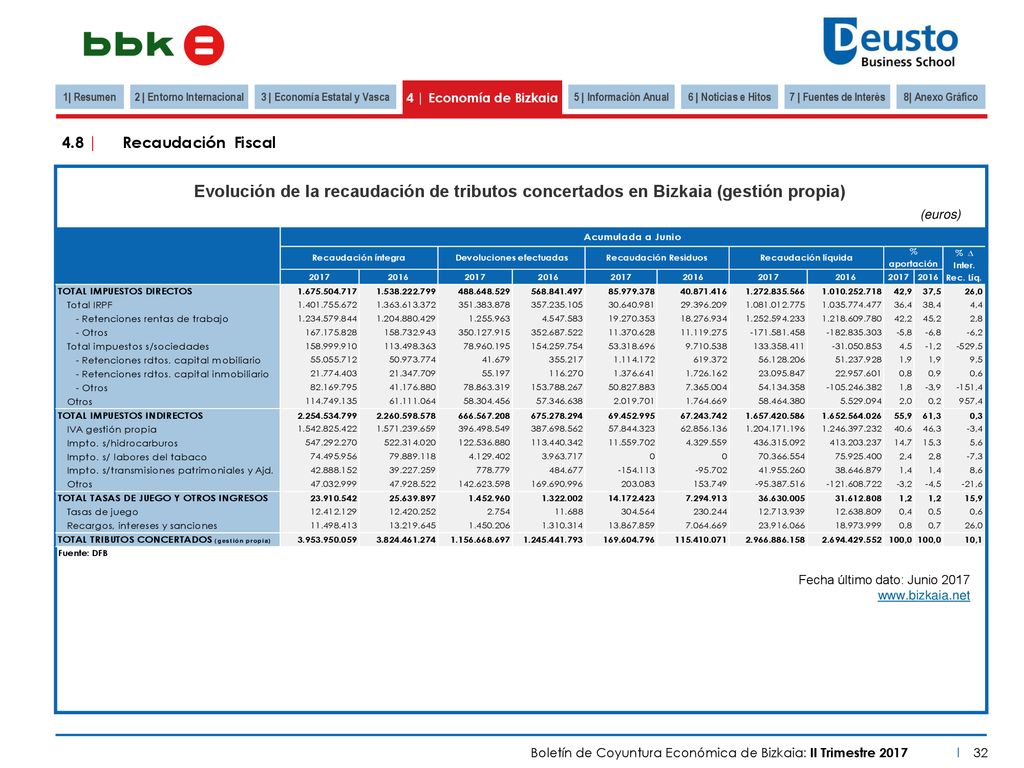This screenshot has height=768, width=1024.
Task: Go to 3| Economía Estatal y Vasca tab
Action: coord(325,97)
